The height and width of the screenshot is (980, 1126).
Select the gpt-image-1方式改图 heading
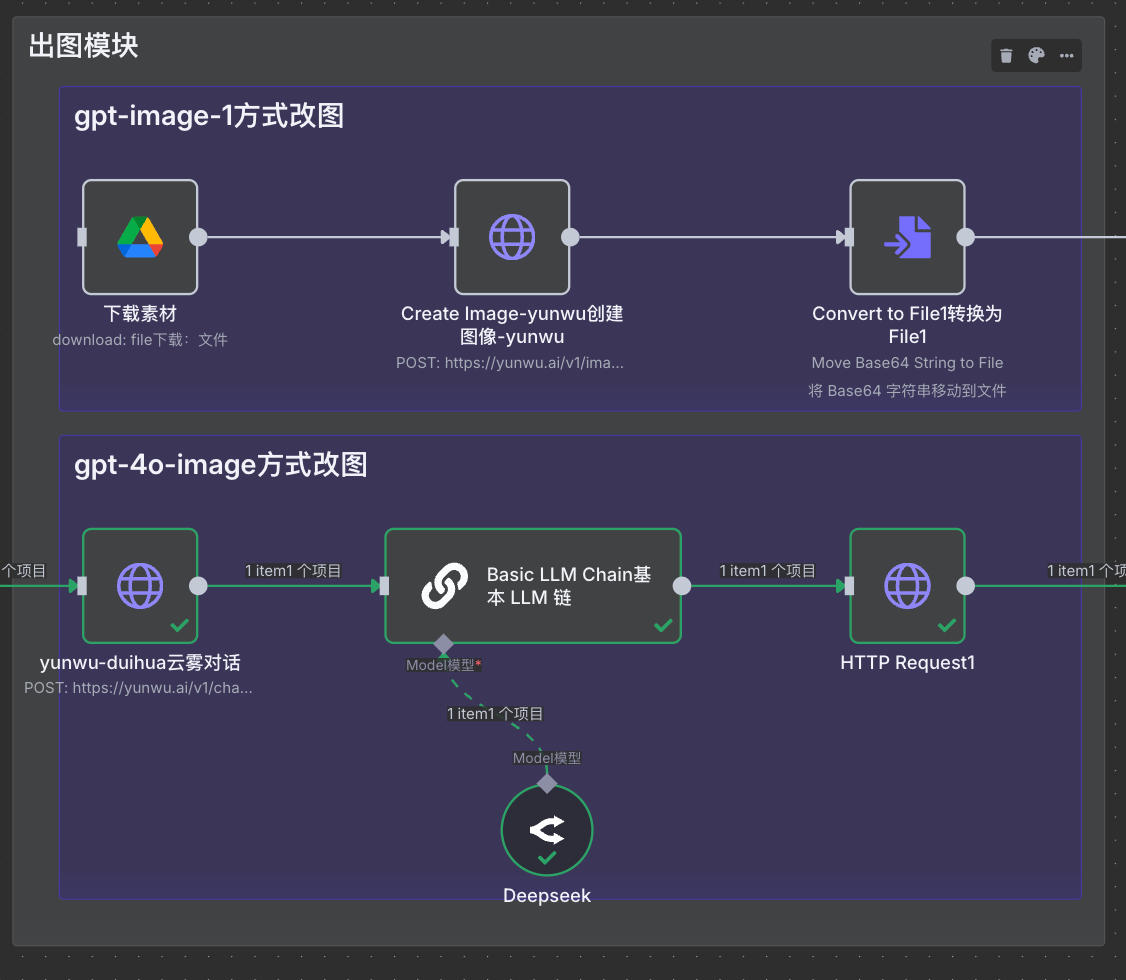pos(209,116)
